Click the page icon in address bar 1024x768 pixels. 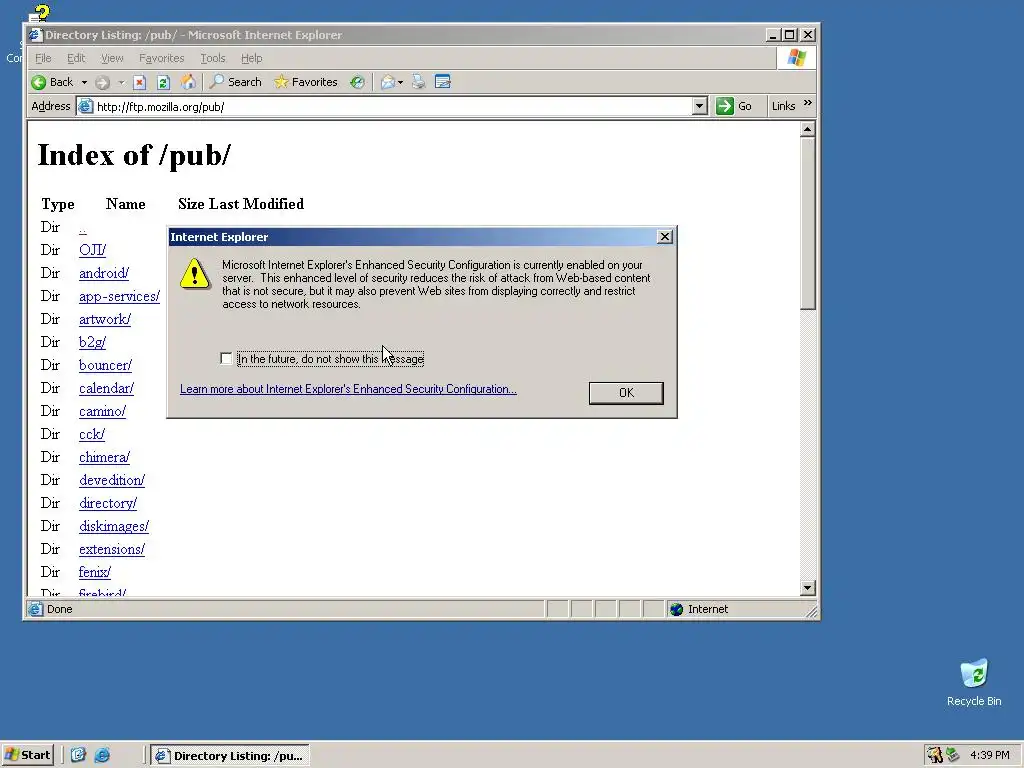(86, 106)
